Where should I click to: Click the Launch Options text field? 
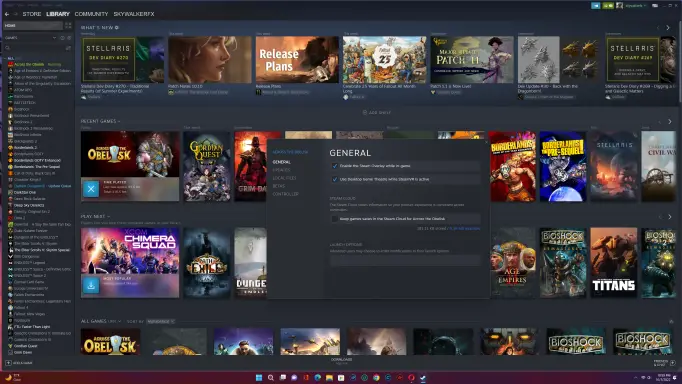point(405,260)
